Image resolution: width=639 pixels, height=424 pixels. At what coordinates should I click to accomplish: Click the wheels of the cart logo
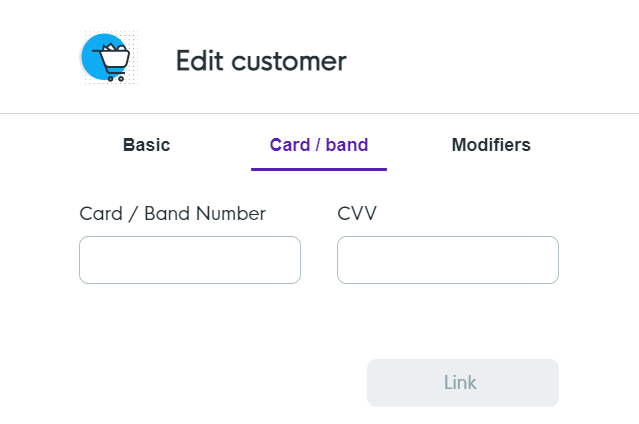coord(114,77)
